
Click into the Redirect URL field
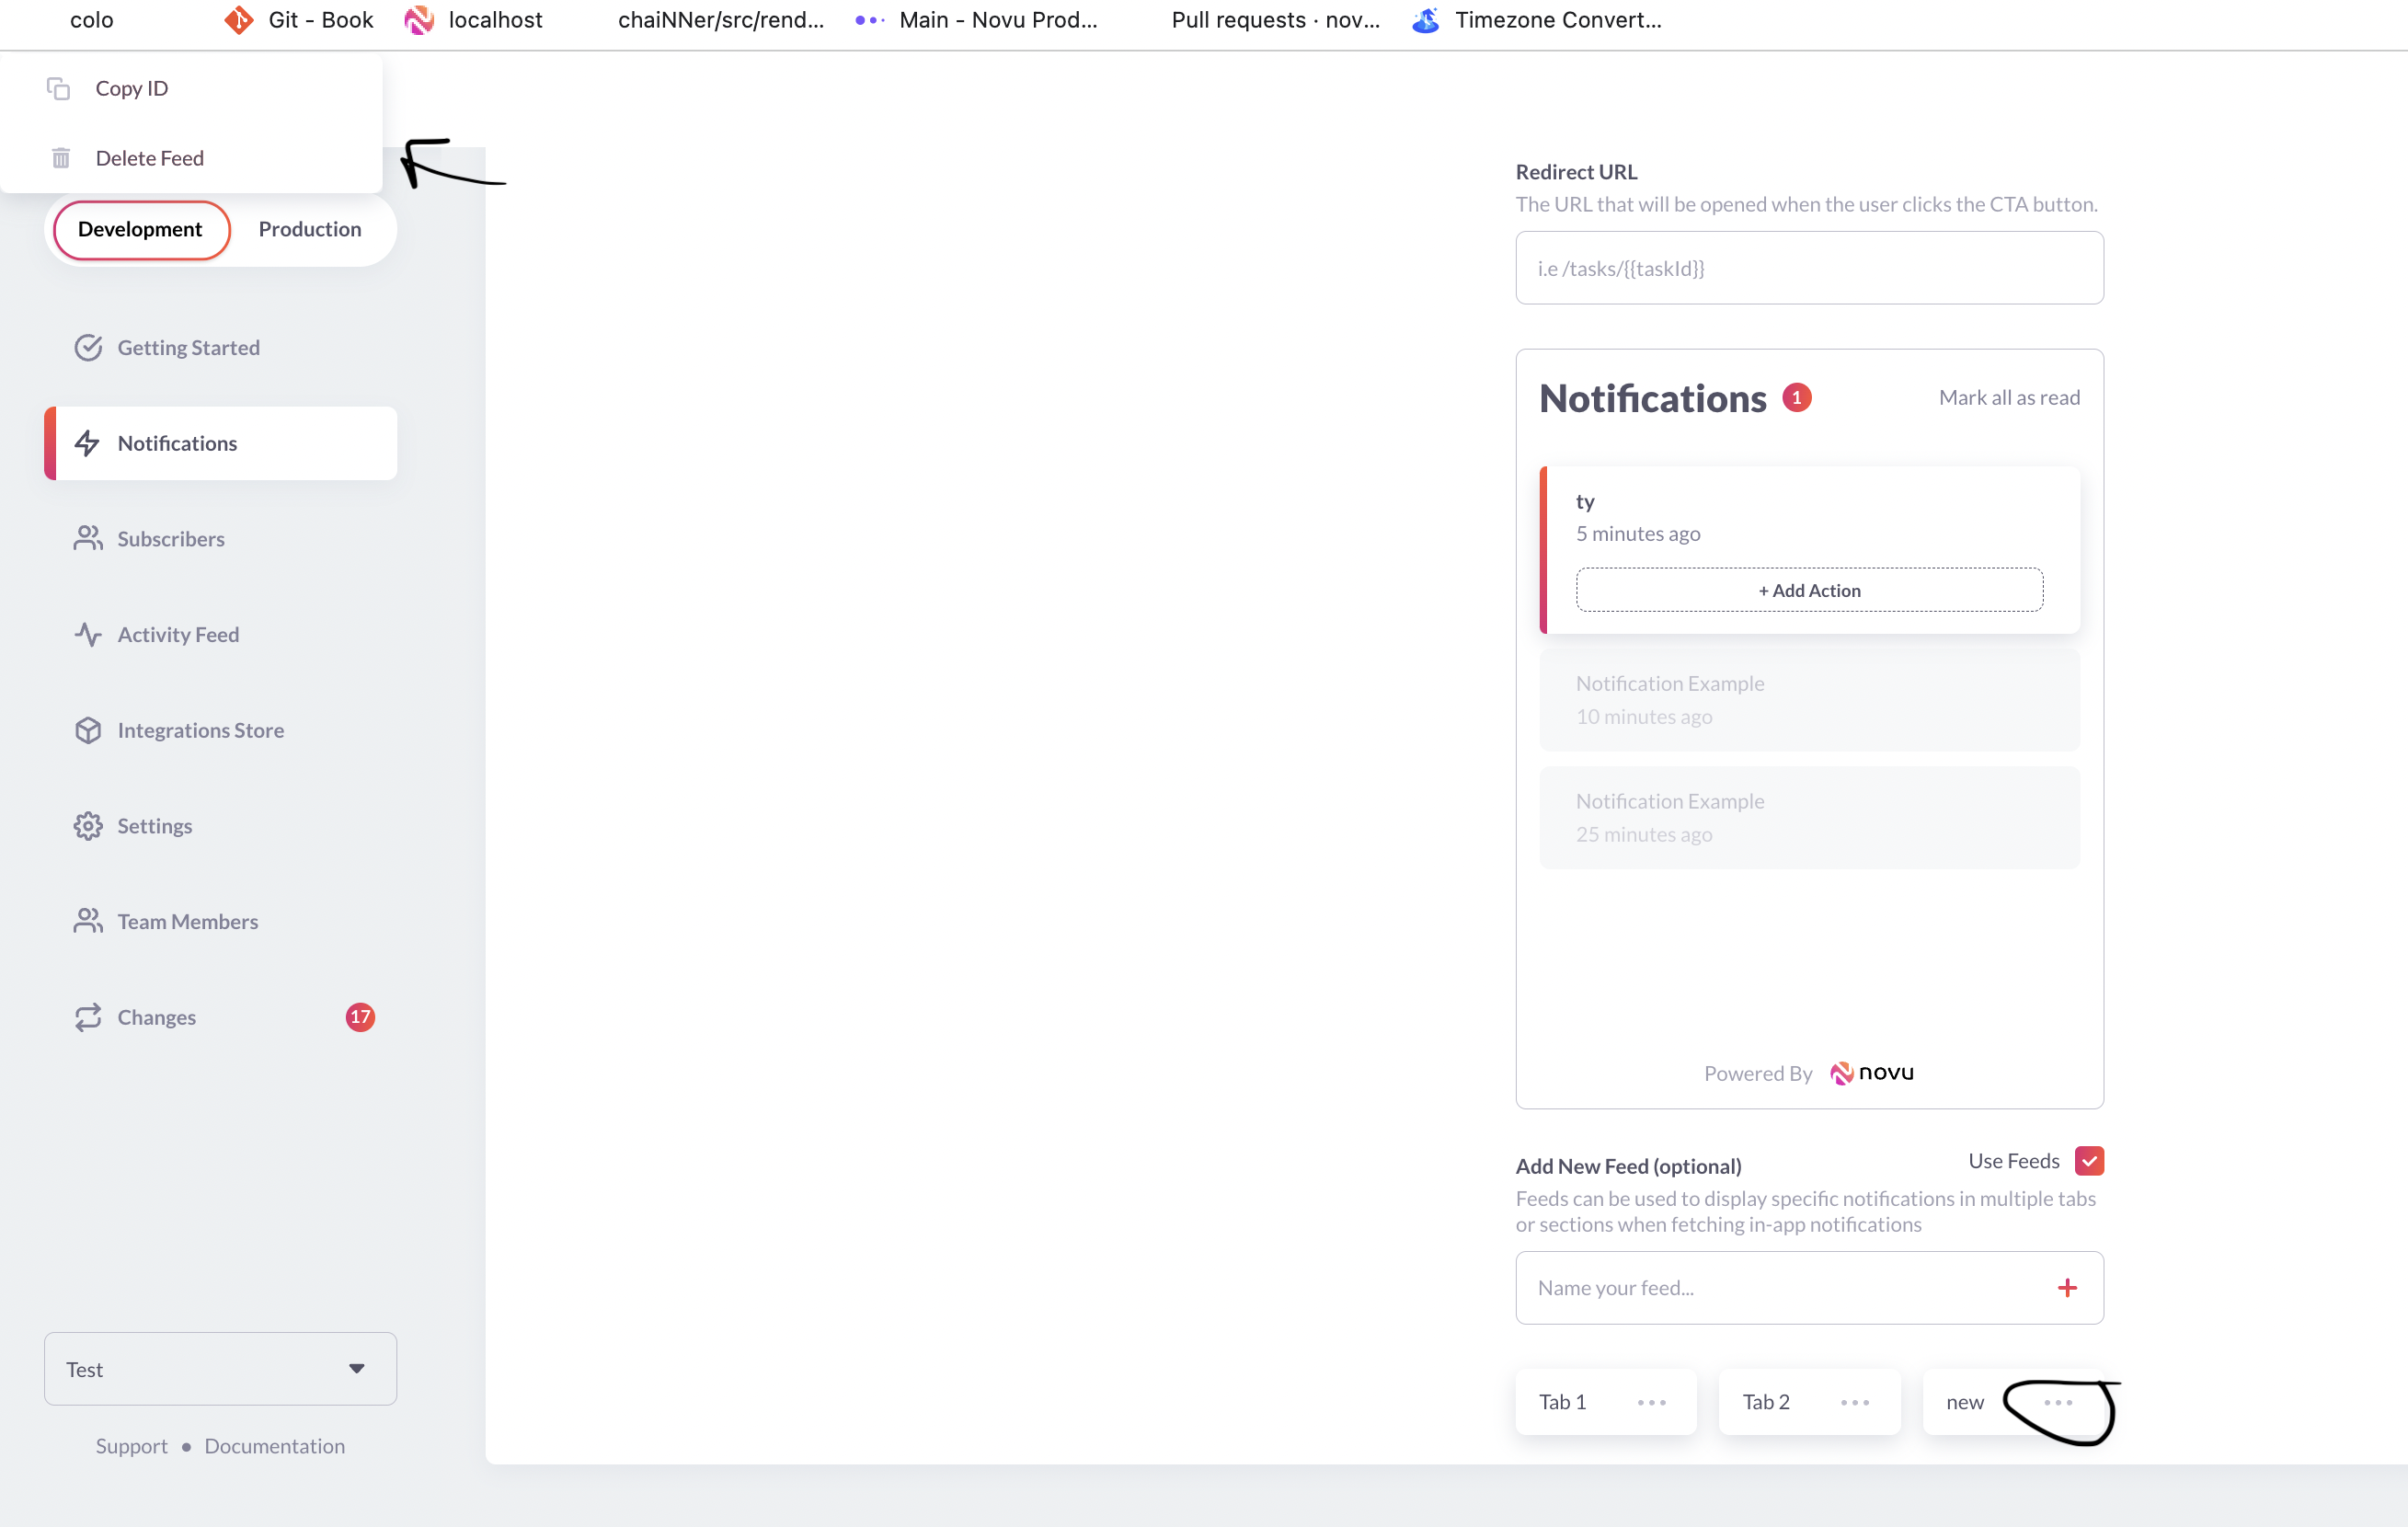(x=1808, y=268)
